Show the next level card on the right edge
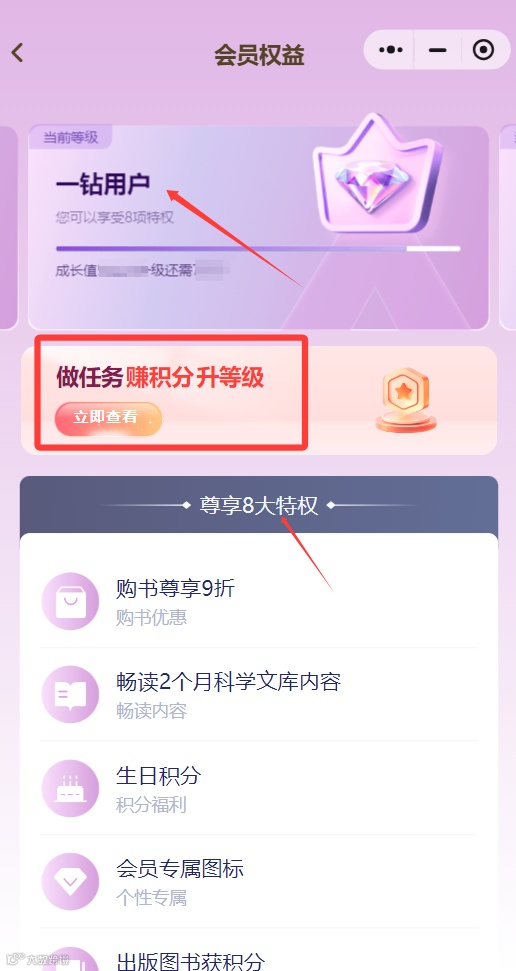This screenshot has height=971, width=516. point(507,227)
